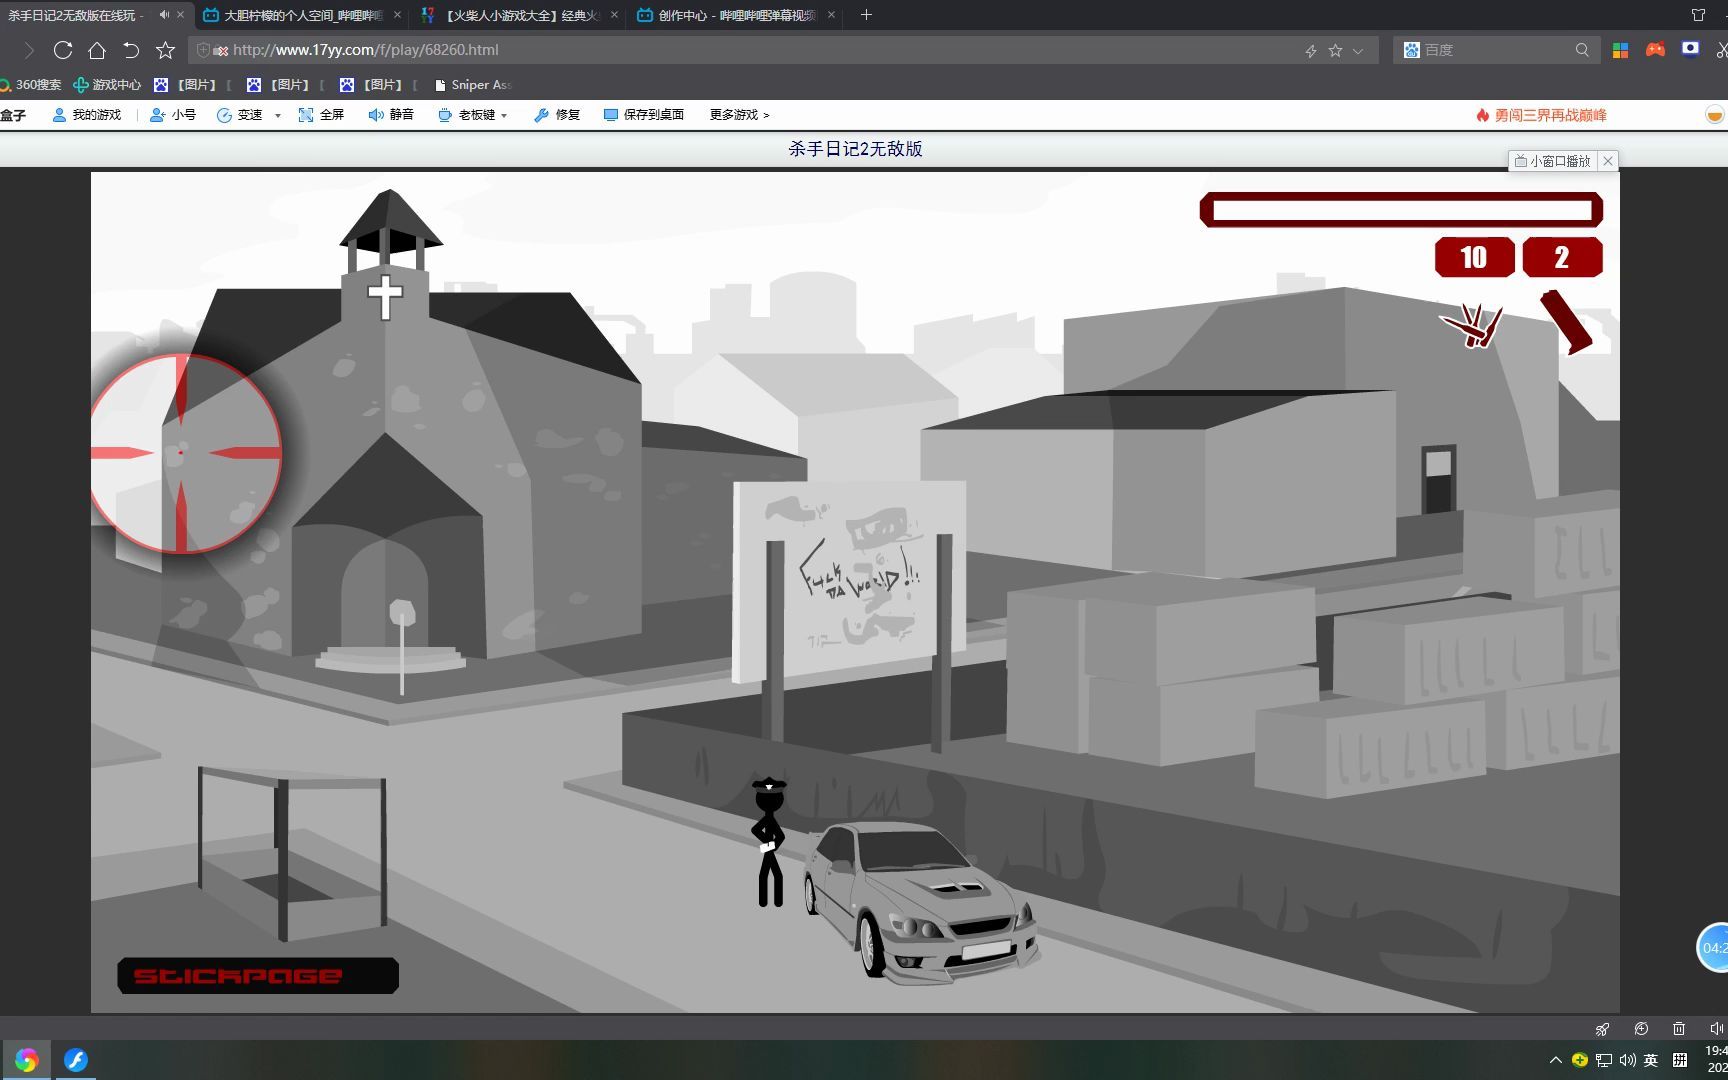Click the blue floating timer bubble

(1712, 947)
